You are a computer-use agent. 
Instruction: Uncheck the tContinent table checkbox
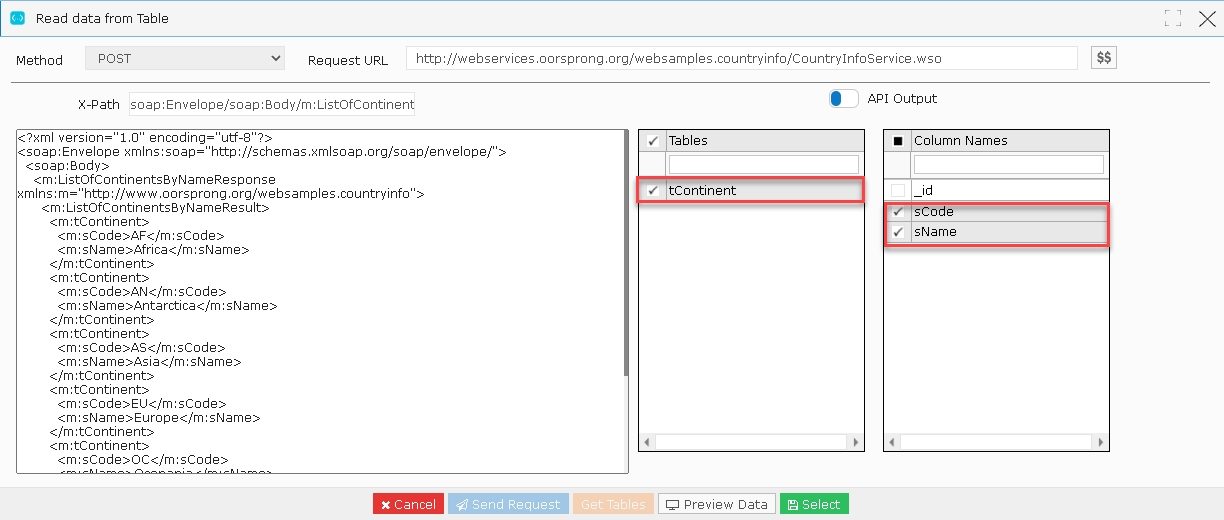[x=653, y=190]
